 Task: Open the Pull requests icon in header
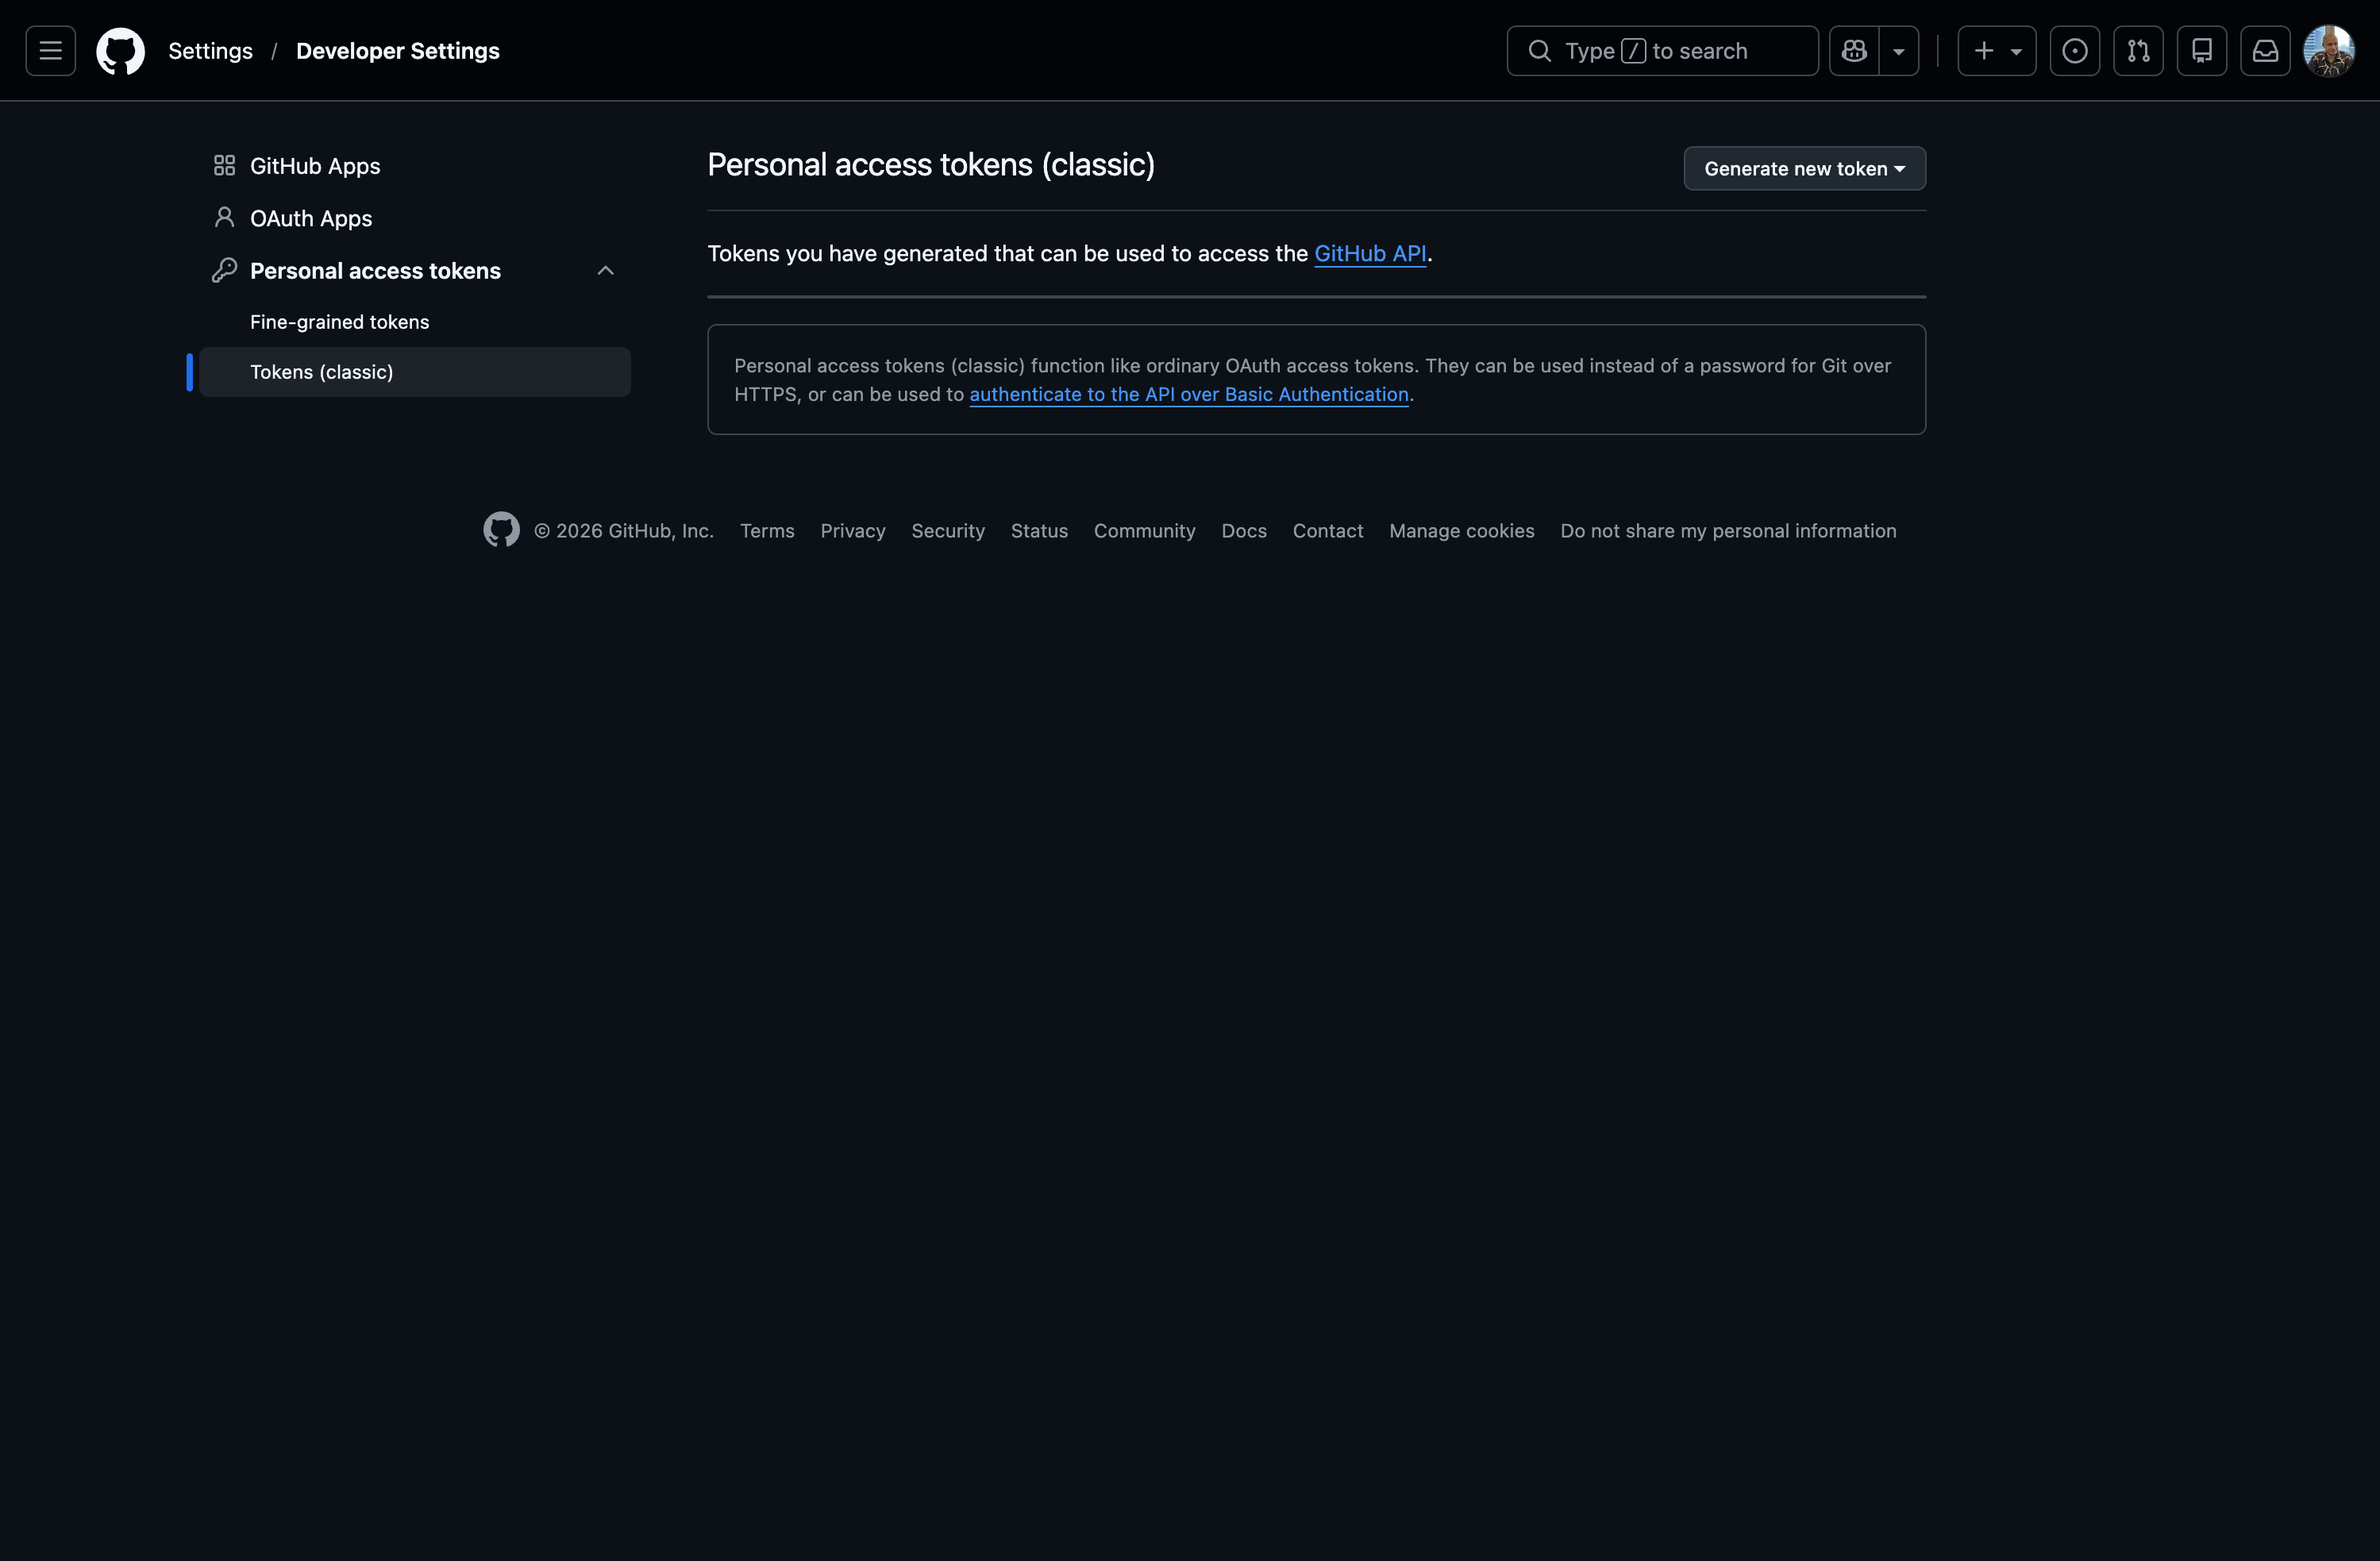(2138, 51)
